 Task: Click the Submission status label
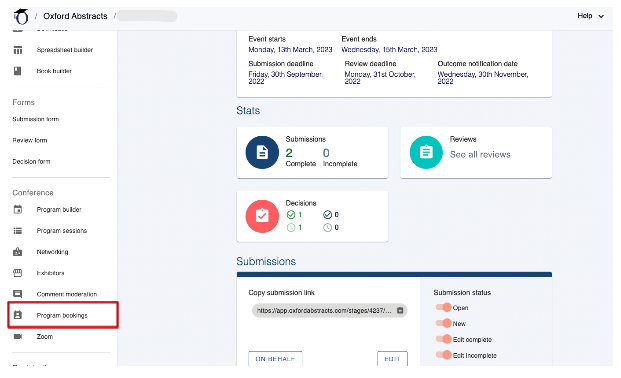coord(462,292)
